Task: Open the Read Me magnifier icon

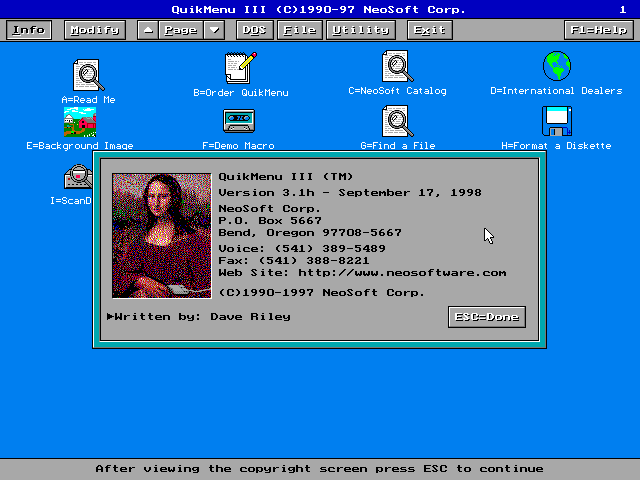Action: click(x=89, y=75)
